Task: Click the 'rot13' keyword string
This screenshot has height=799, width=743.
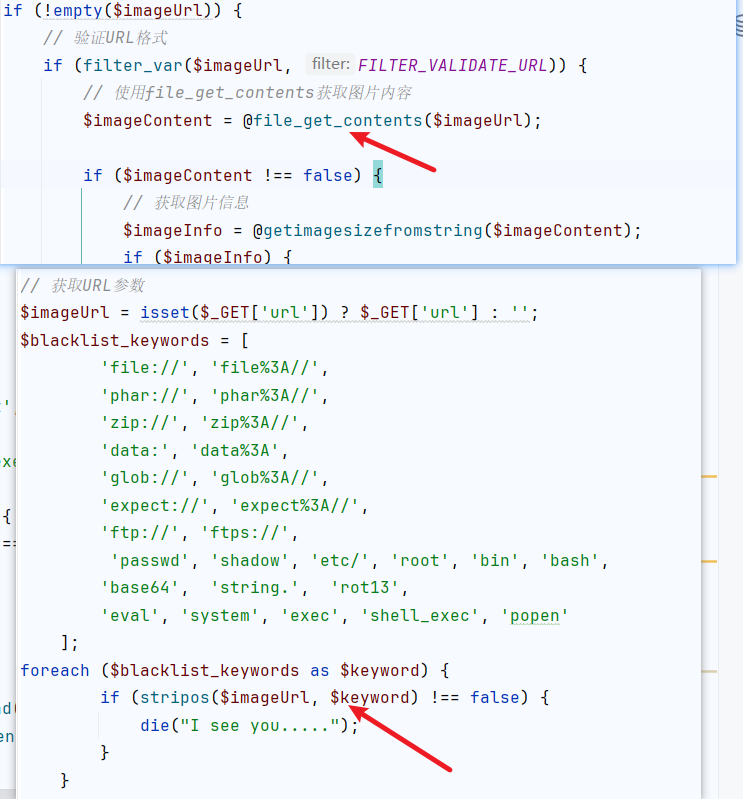Action: click(365, 588)
